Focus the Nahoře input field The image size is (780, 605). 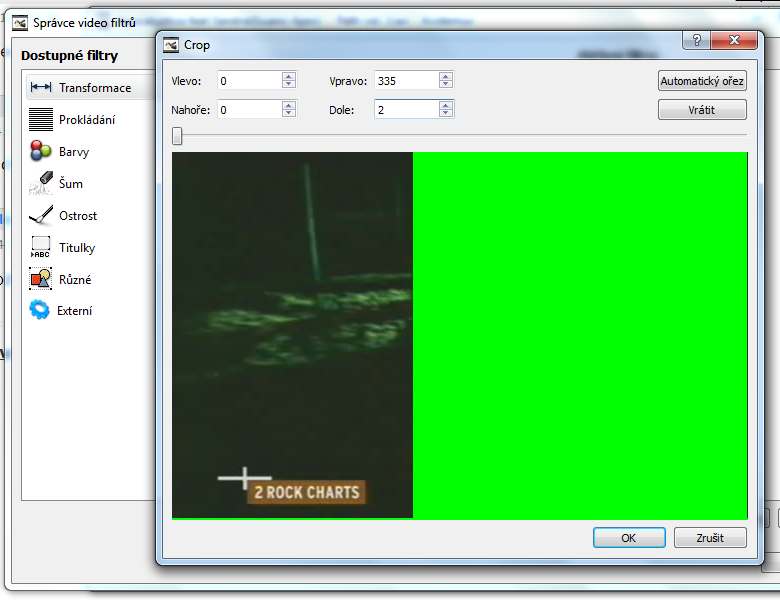pos(249,109)
